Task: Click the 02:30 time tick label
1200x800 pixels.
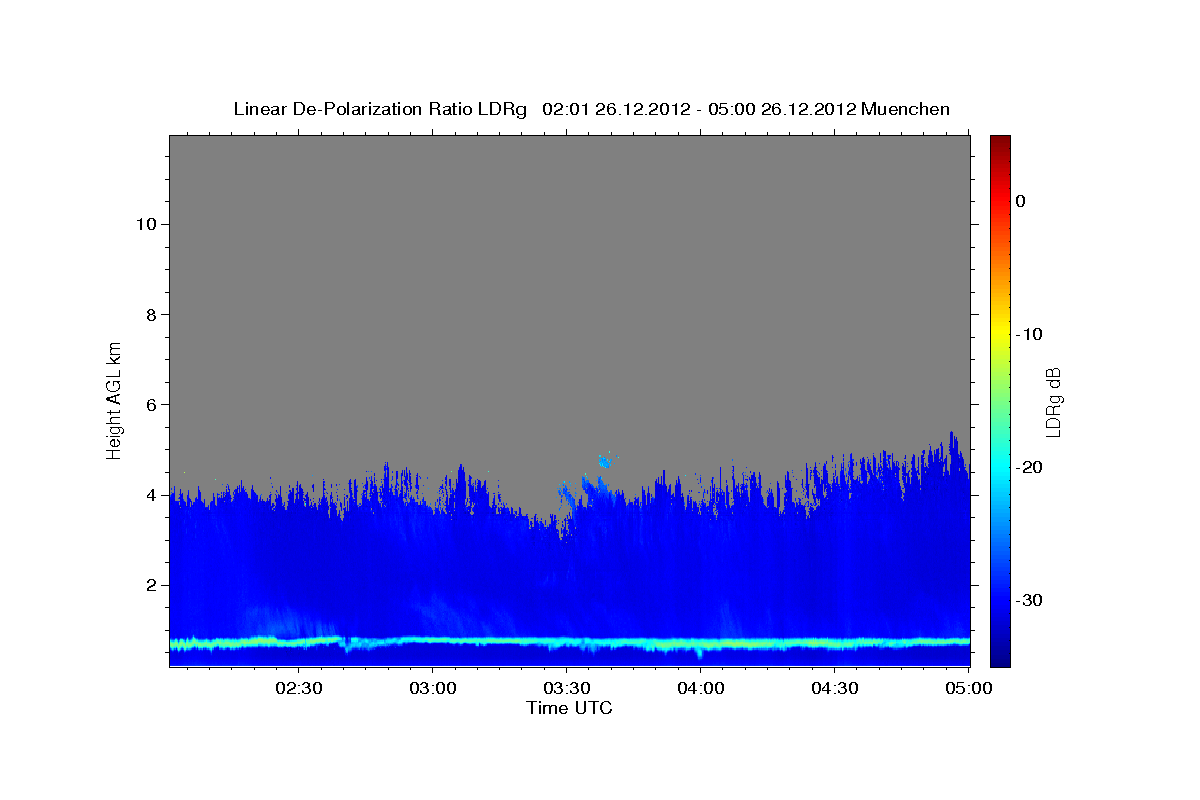Action: coord(299,688)
